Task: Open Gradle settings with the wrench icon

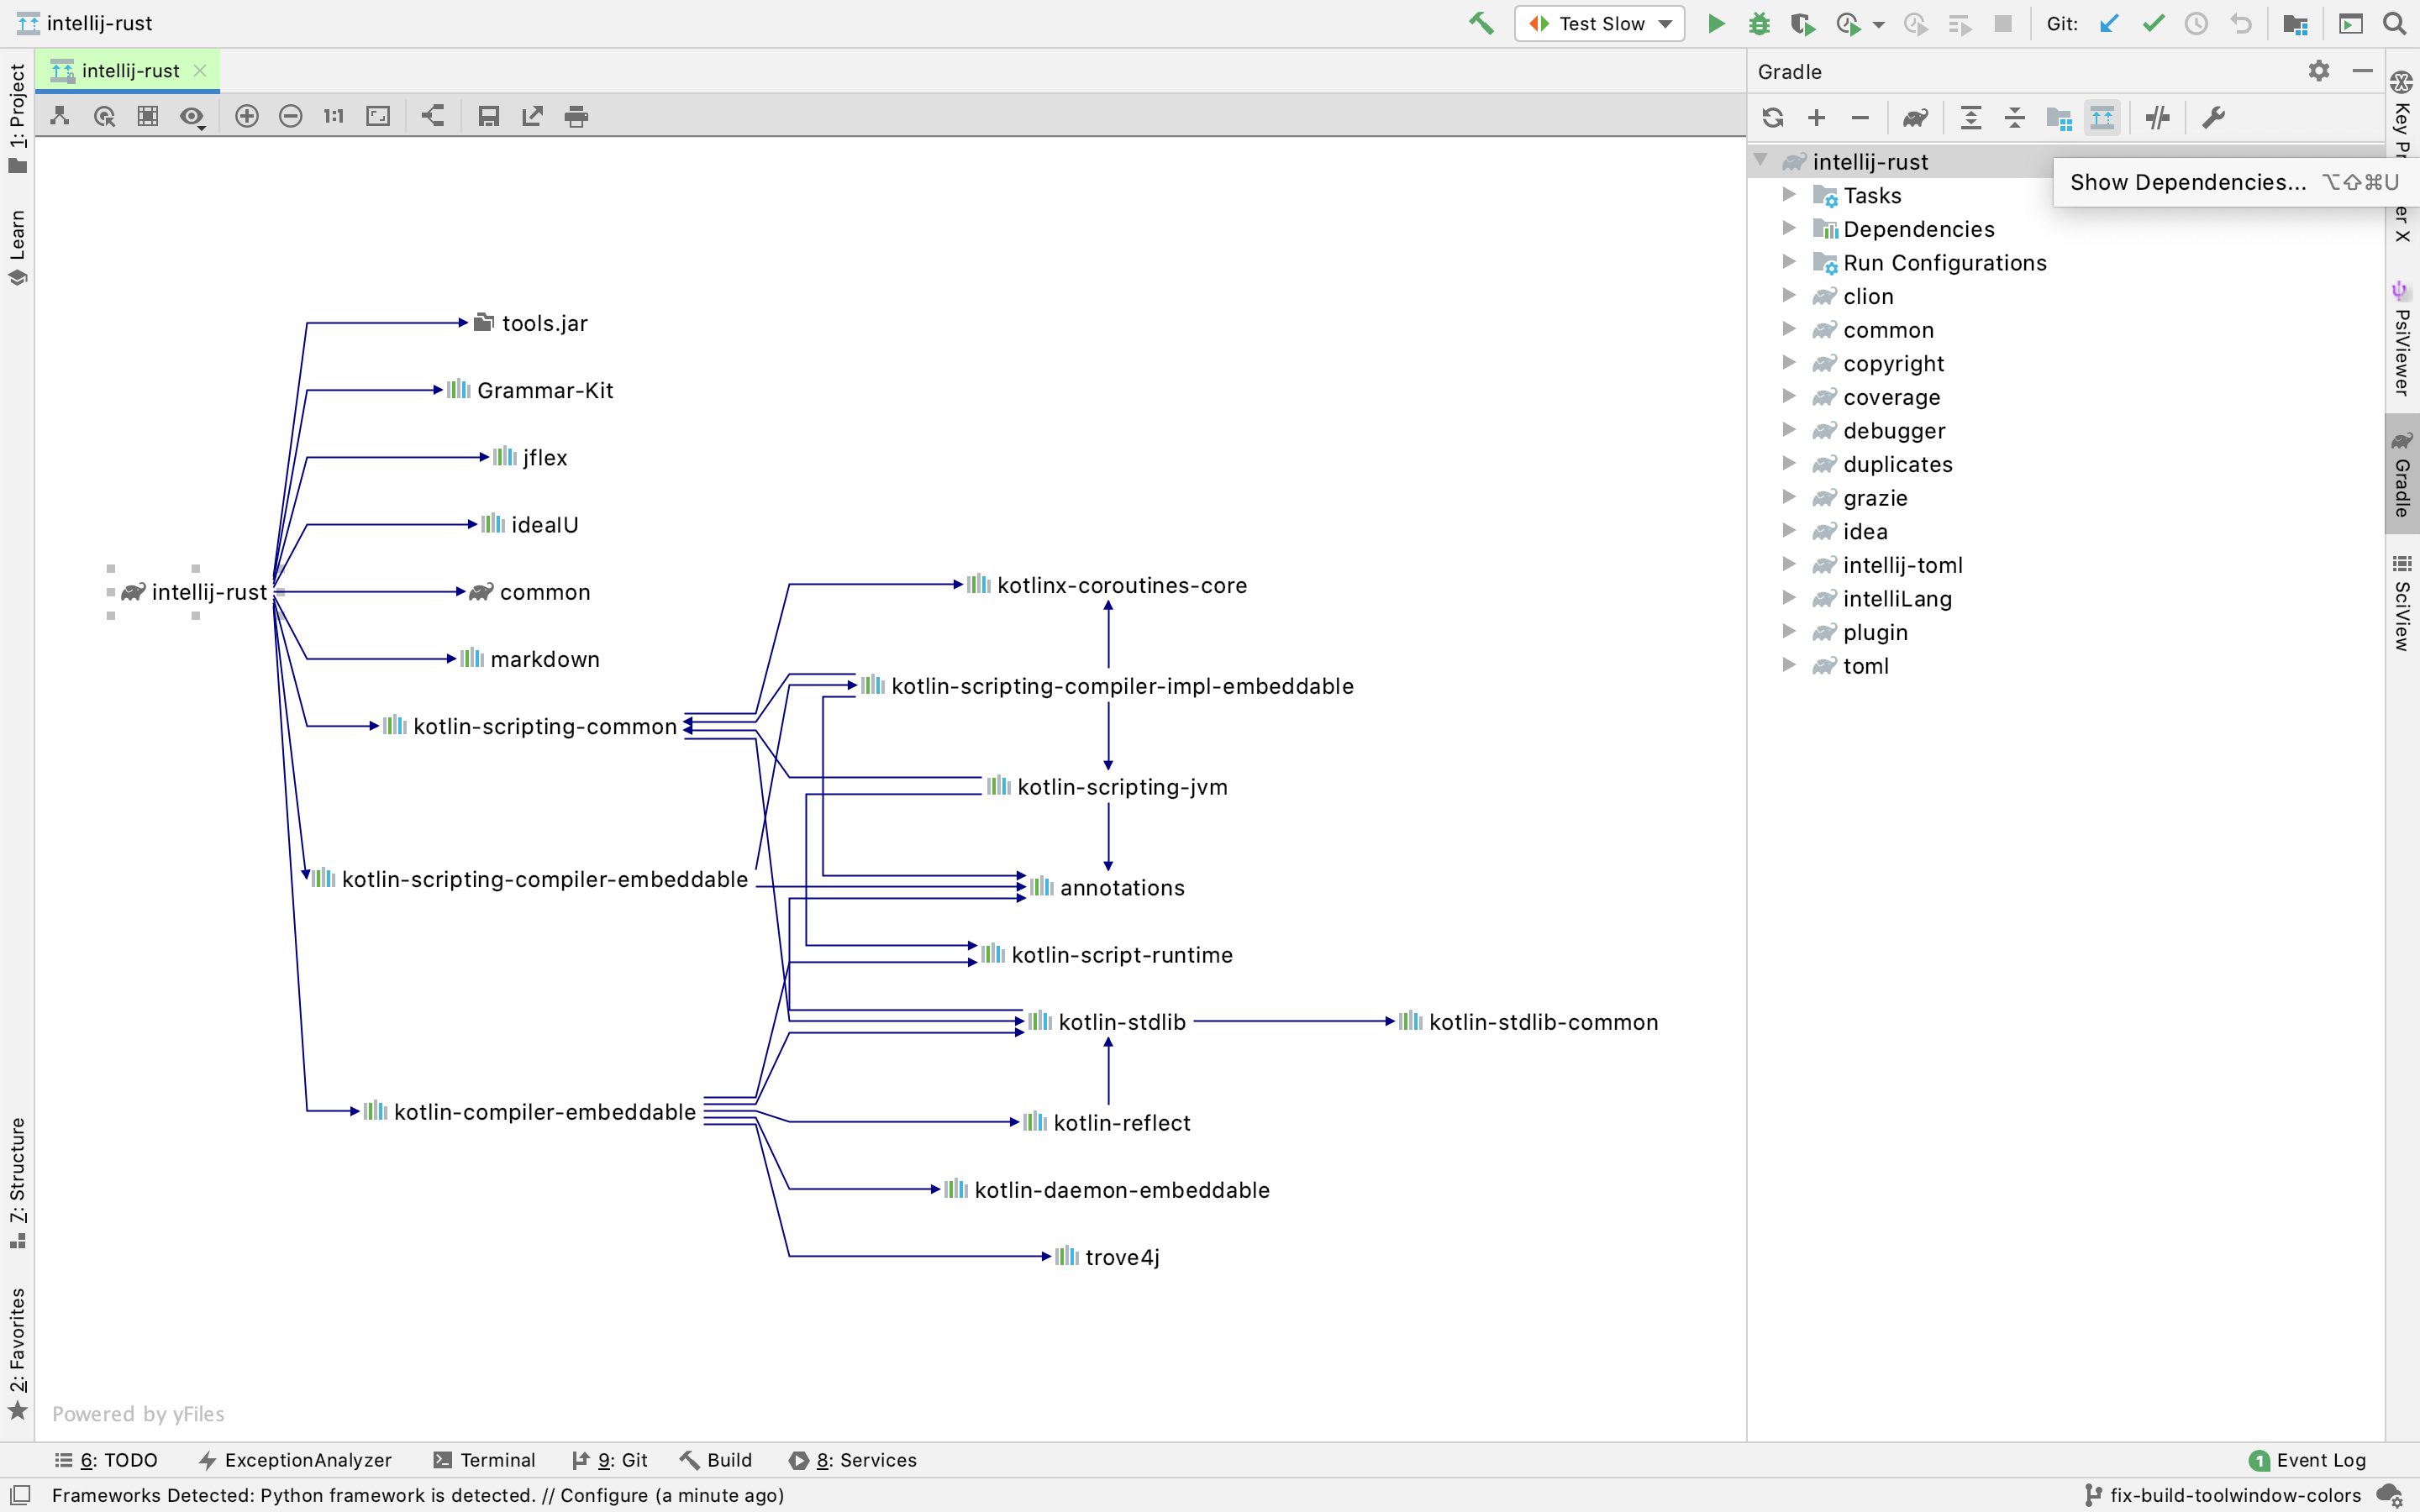Action: pos(2215,117)
